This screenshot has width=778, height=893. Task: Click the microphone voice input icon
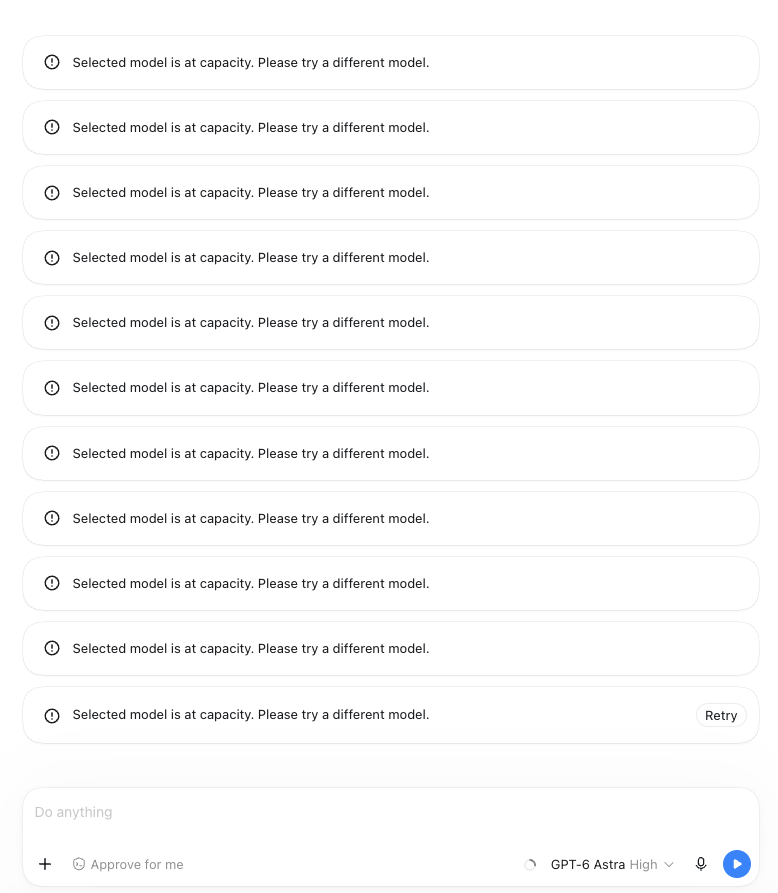(701, 864)
